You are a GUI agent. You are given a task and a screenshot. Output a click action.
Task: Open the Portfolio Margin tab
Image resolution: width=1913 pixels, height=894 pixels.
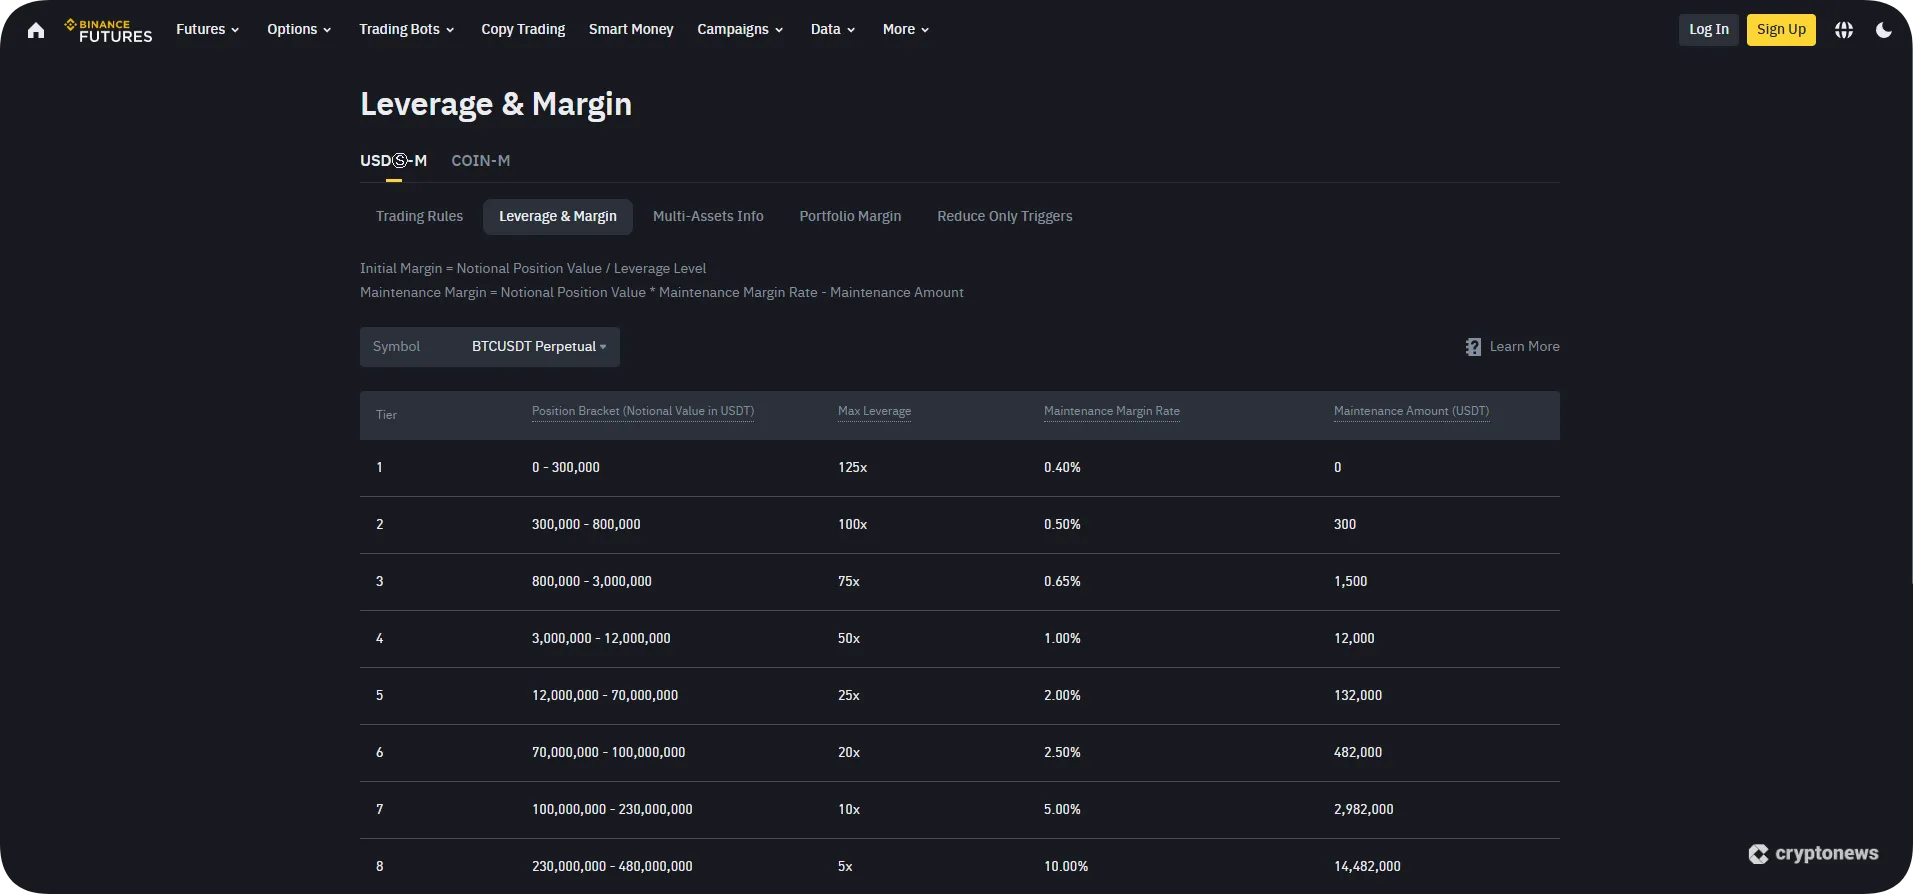pos(850,217)
